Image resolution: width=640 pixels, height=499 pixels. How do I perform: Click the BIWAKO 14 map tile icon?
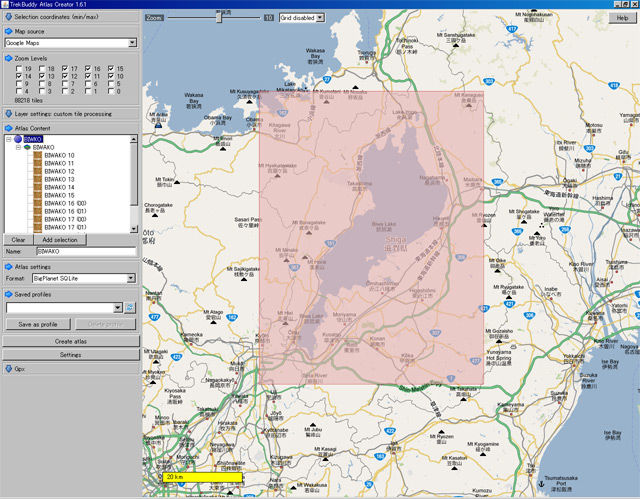[x=38, y=187]
